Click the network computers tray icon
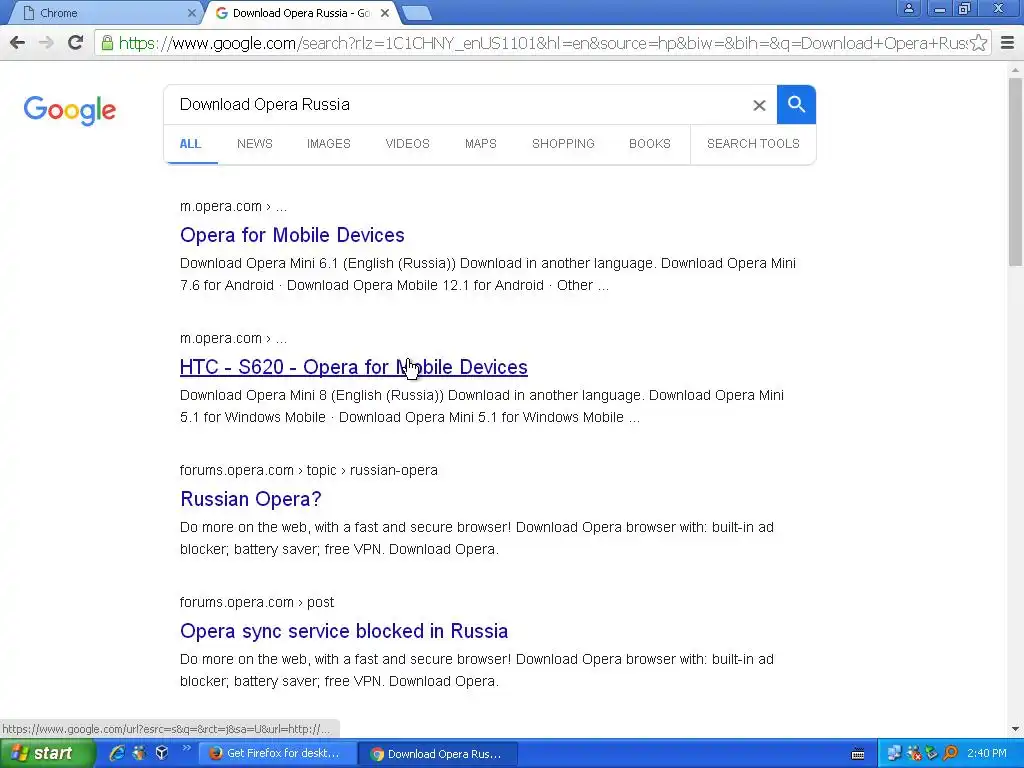Viewport: 1024px width, 768px height. coord(894,753)
